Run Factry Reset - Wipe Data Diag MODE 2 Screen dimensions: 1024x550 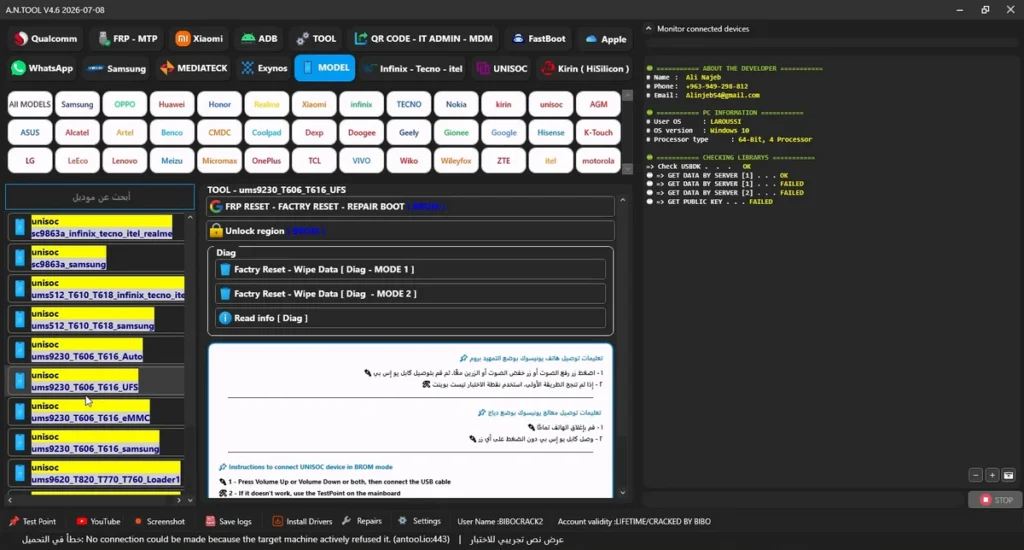click(x=410, y=293)
